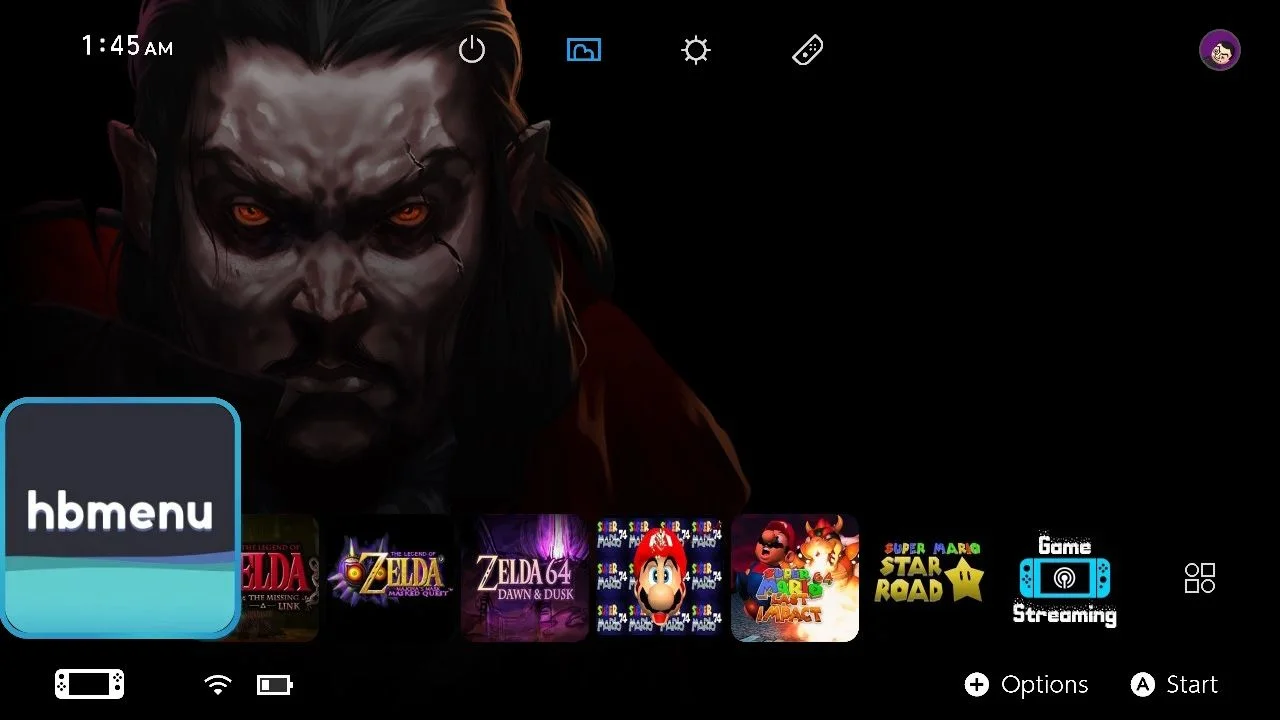Viewport: 1280px width, 720px height.
Task: Select the Super Mario Star Road tile
Action: [930, 578]
